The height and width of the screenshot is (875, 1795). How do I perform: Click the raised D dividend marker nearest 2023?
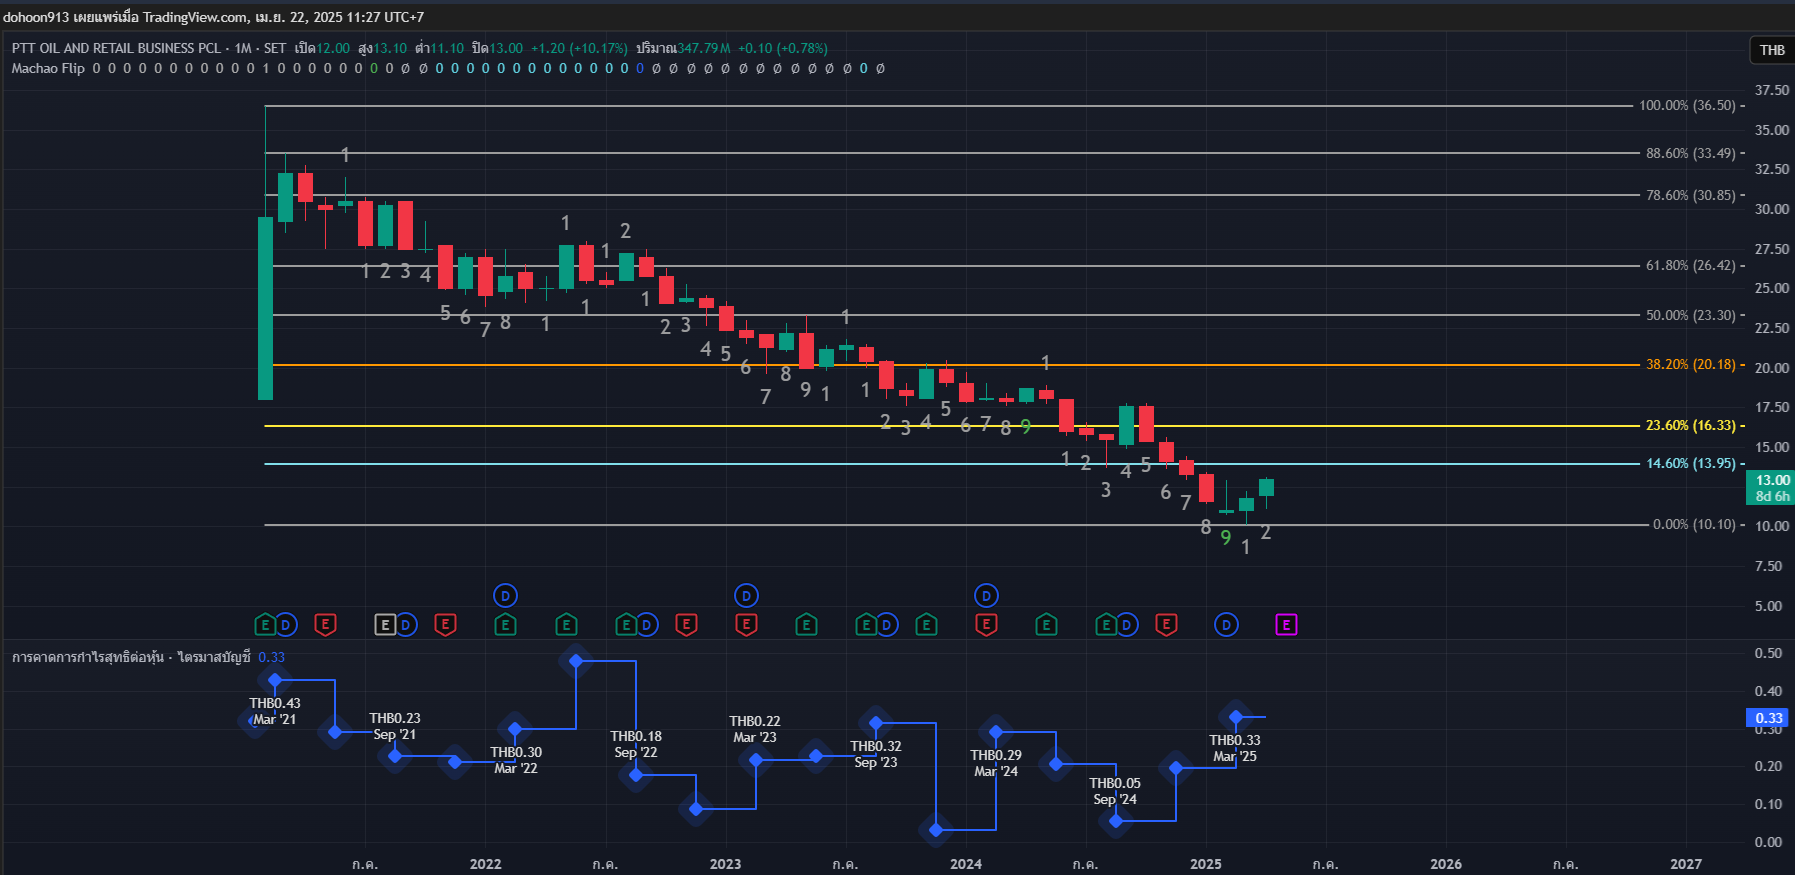pyautogui.click(x=746, y=596)
